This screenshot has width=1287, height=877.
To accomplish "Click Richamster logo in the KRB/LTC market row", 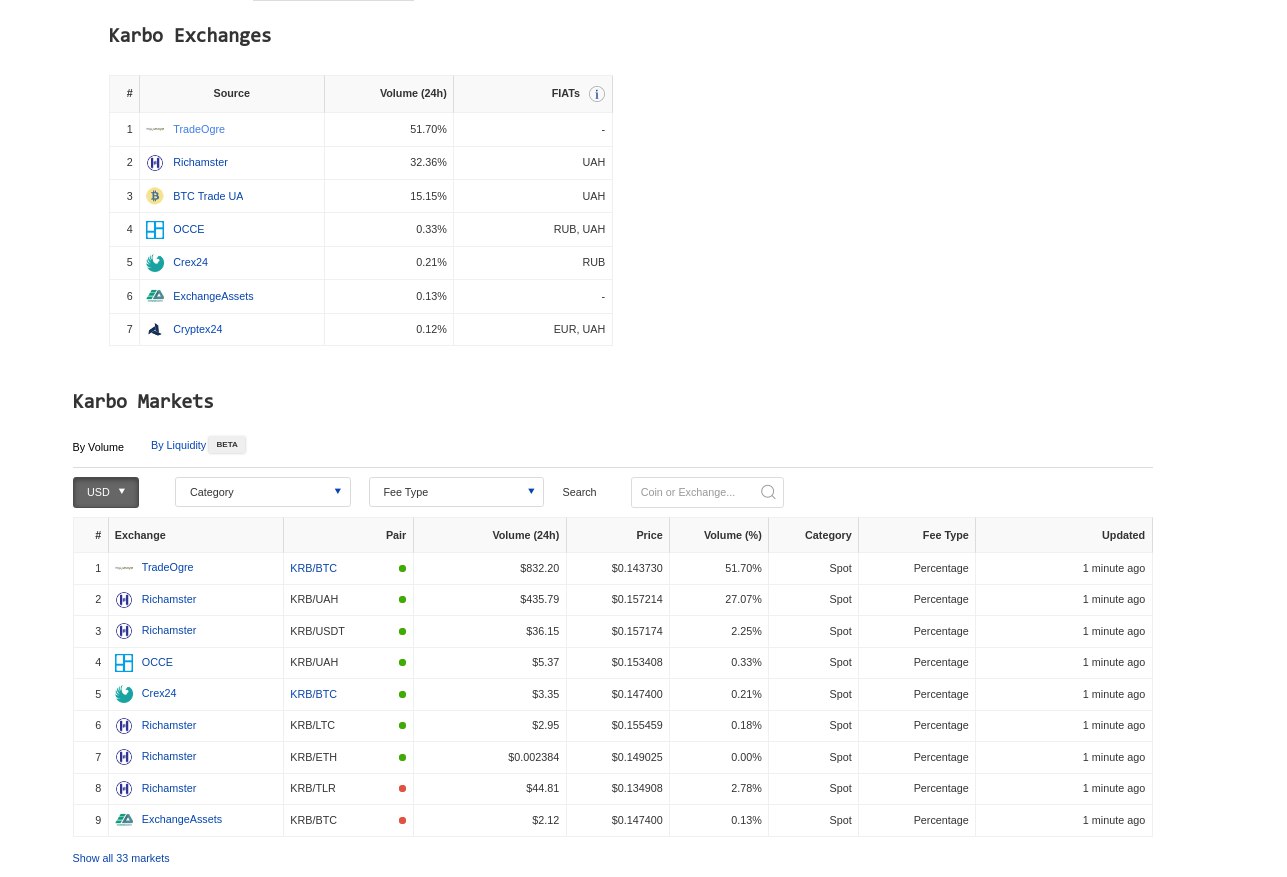I will [x=124, y=726].
